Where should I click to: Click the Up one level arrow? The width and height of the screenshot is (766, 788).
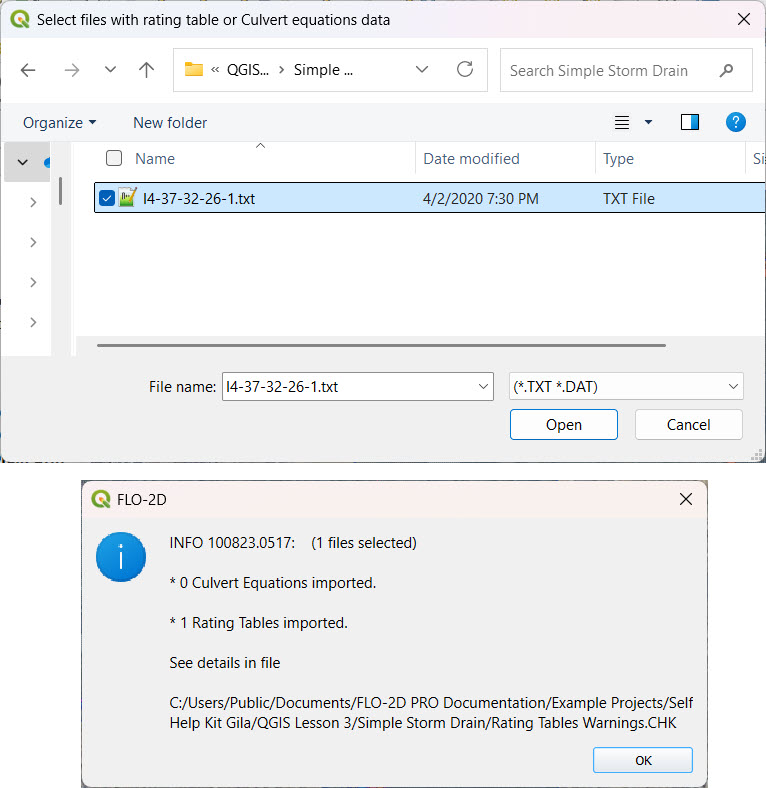[146, 70]
